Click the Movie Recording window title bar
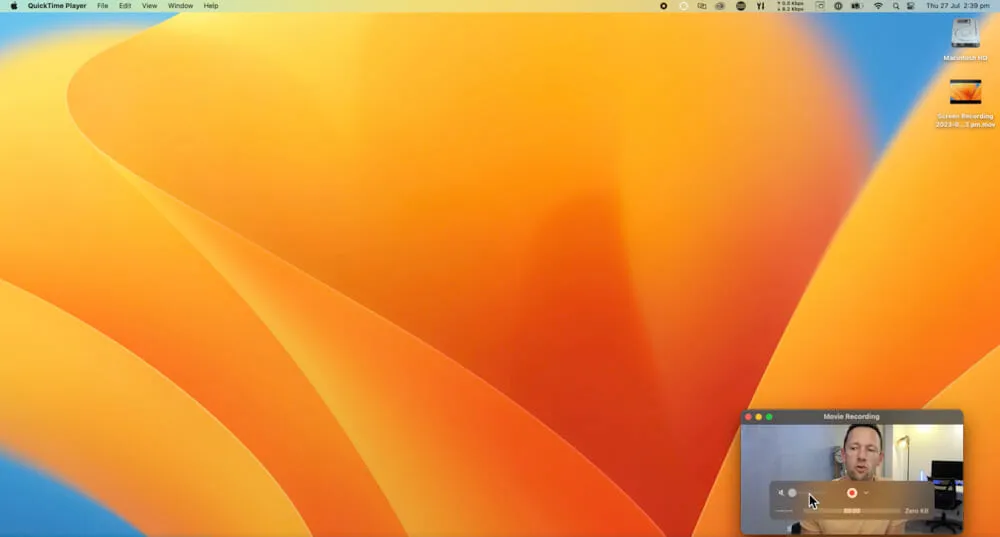The image size is (1000, 537). (851, 416)
